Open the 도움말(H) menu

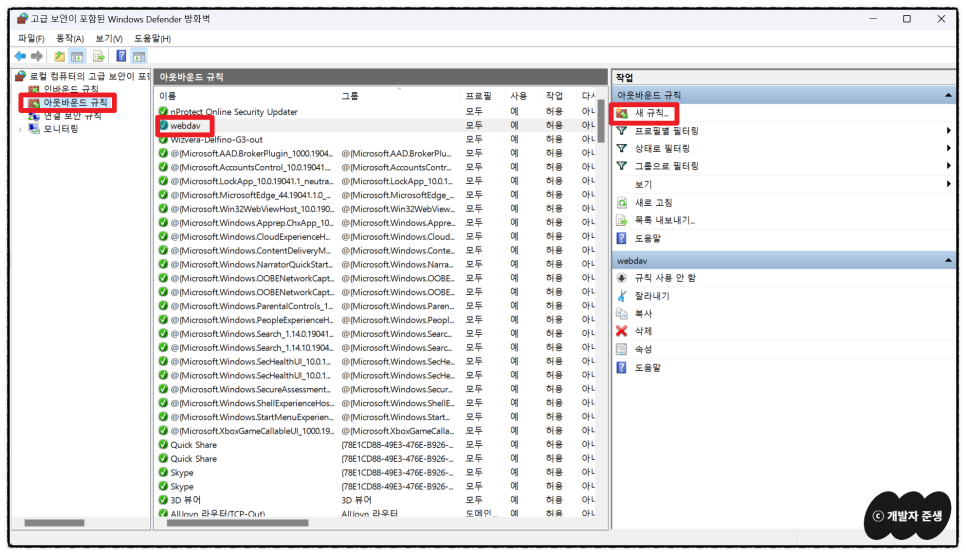click(152, 38)
